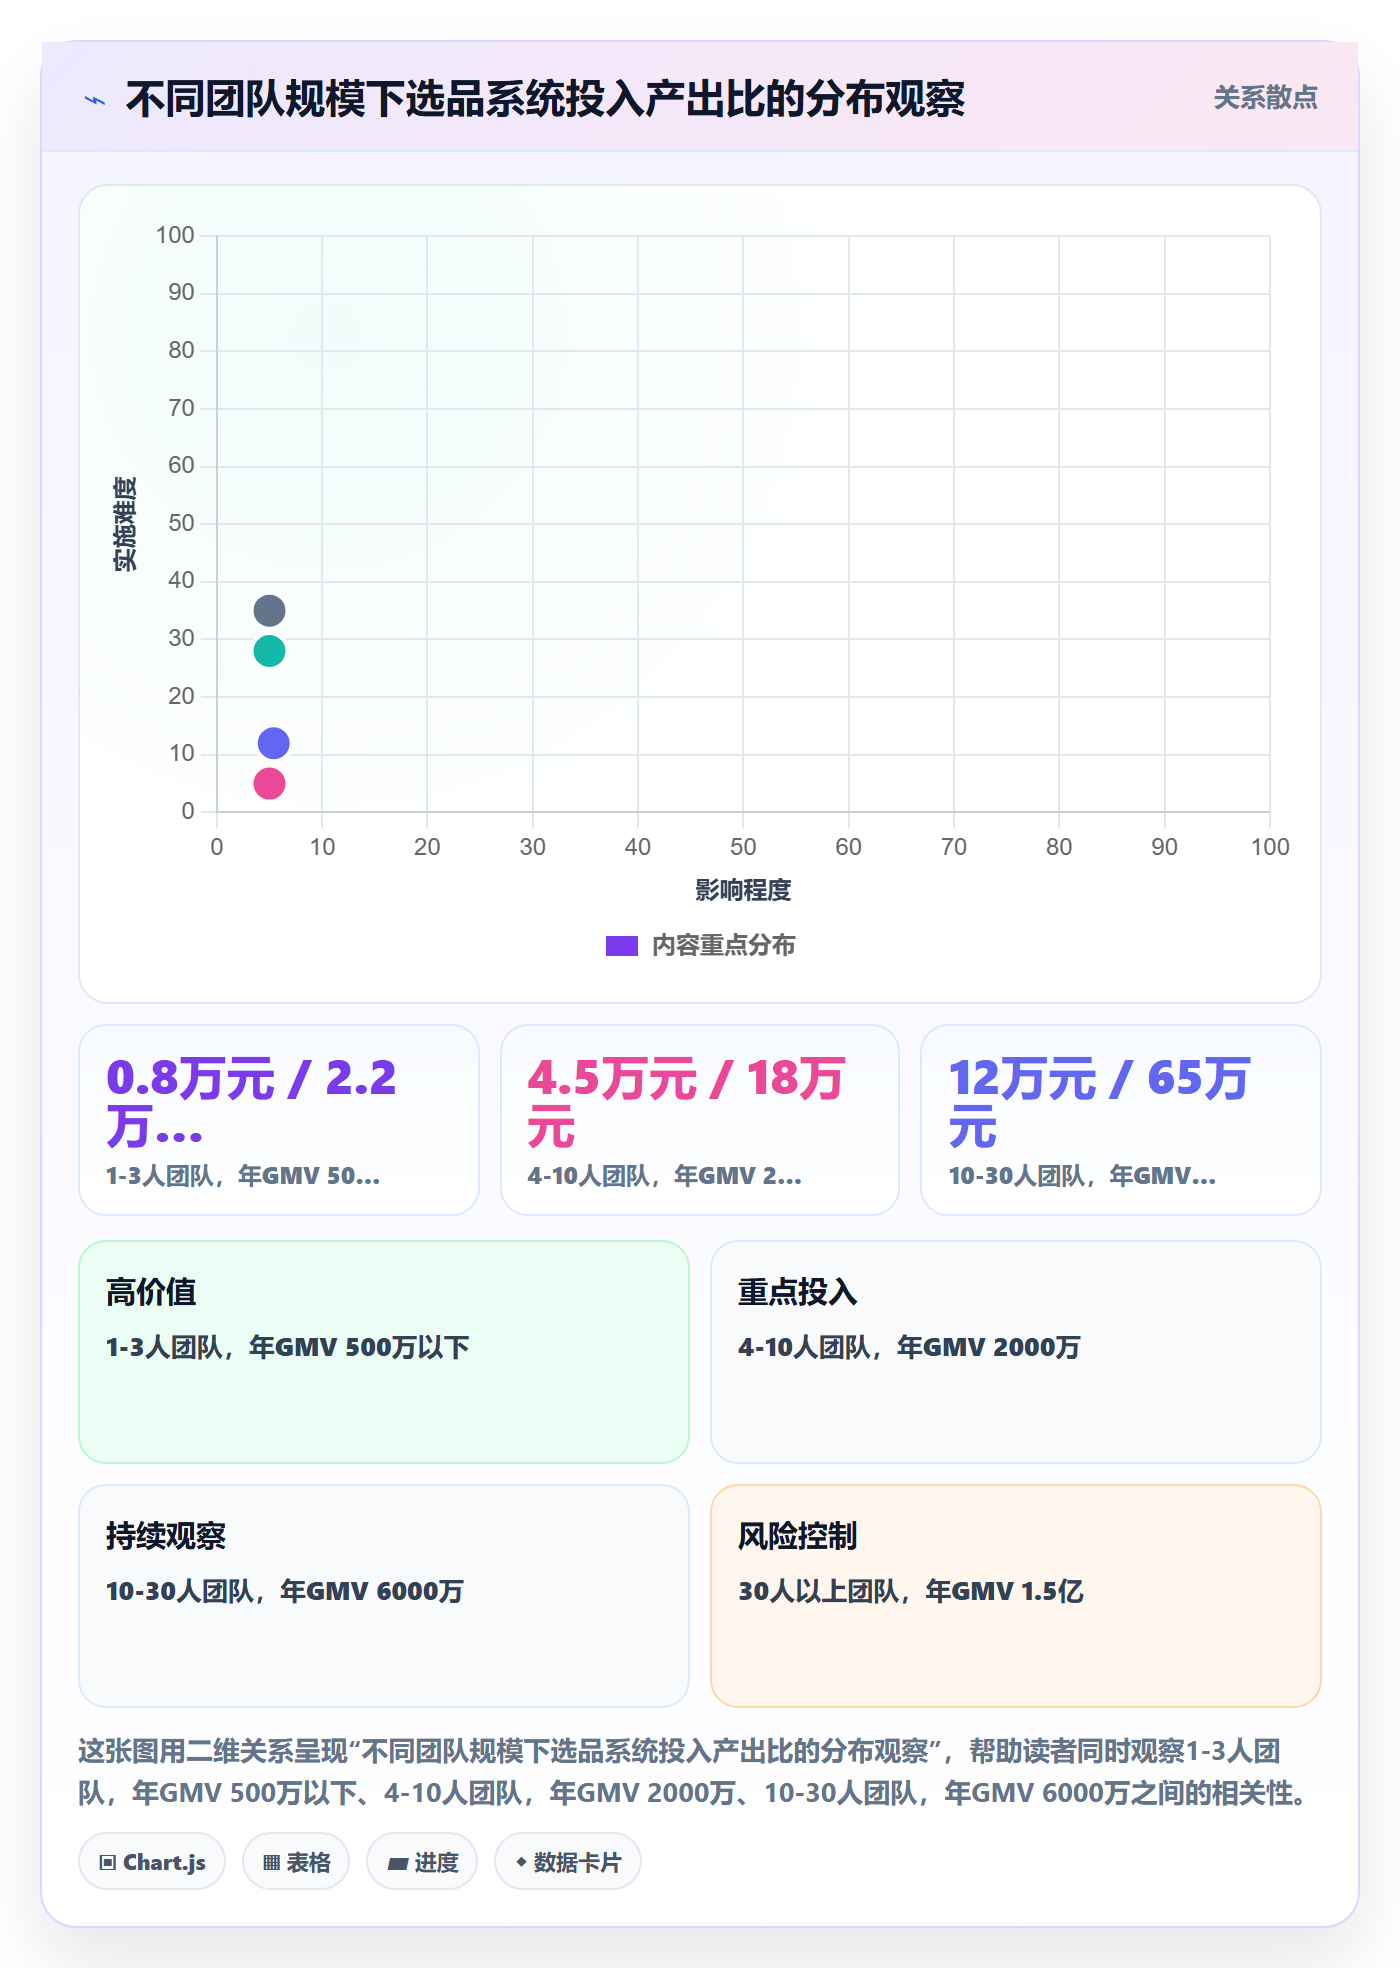Select the grey scatter point on the chart
1400x1968 pixels.
[269, 611]
